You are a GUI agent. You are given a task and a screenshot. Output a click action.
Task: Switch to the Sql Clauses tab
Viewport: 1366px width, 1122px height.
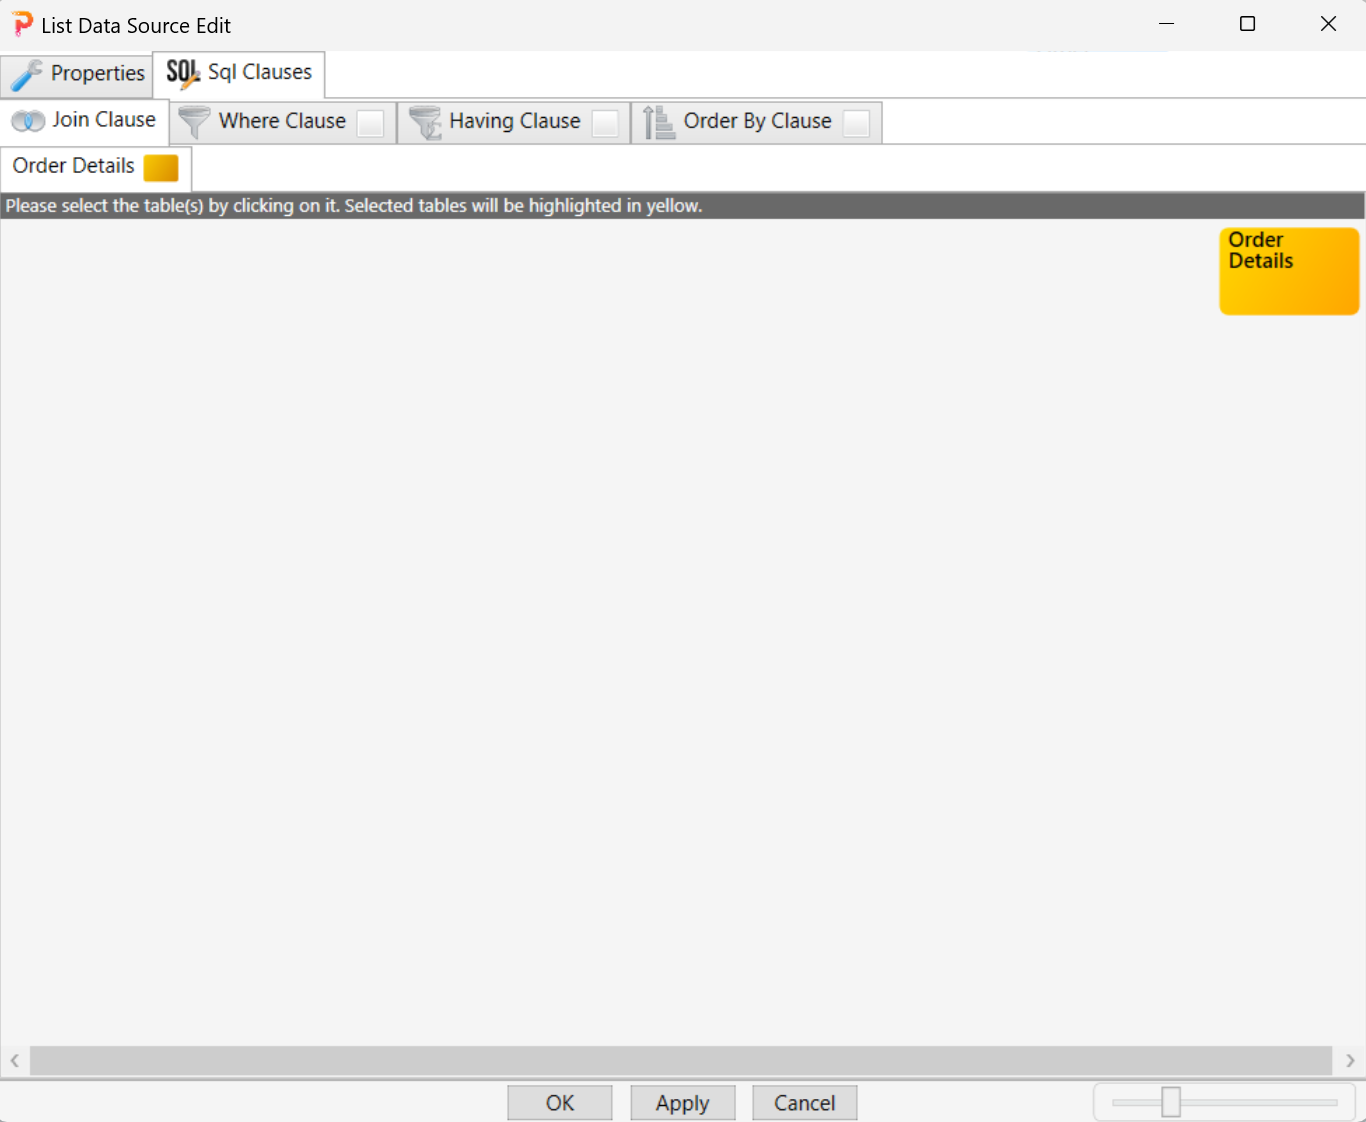[x=239, y=74]
